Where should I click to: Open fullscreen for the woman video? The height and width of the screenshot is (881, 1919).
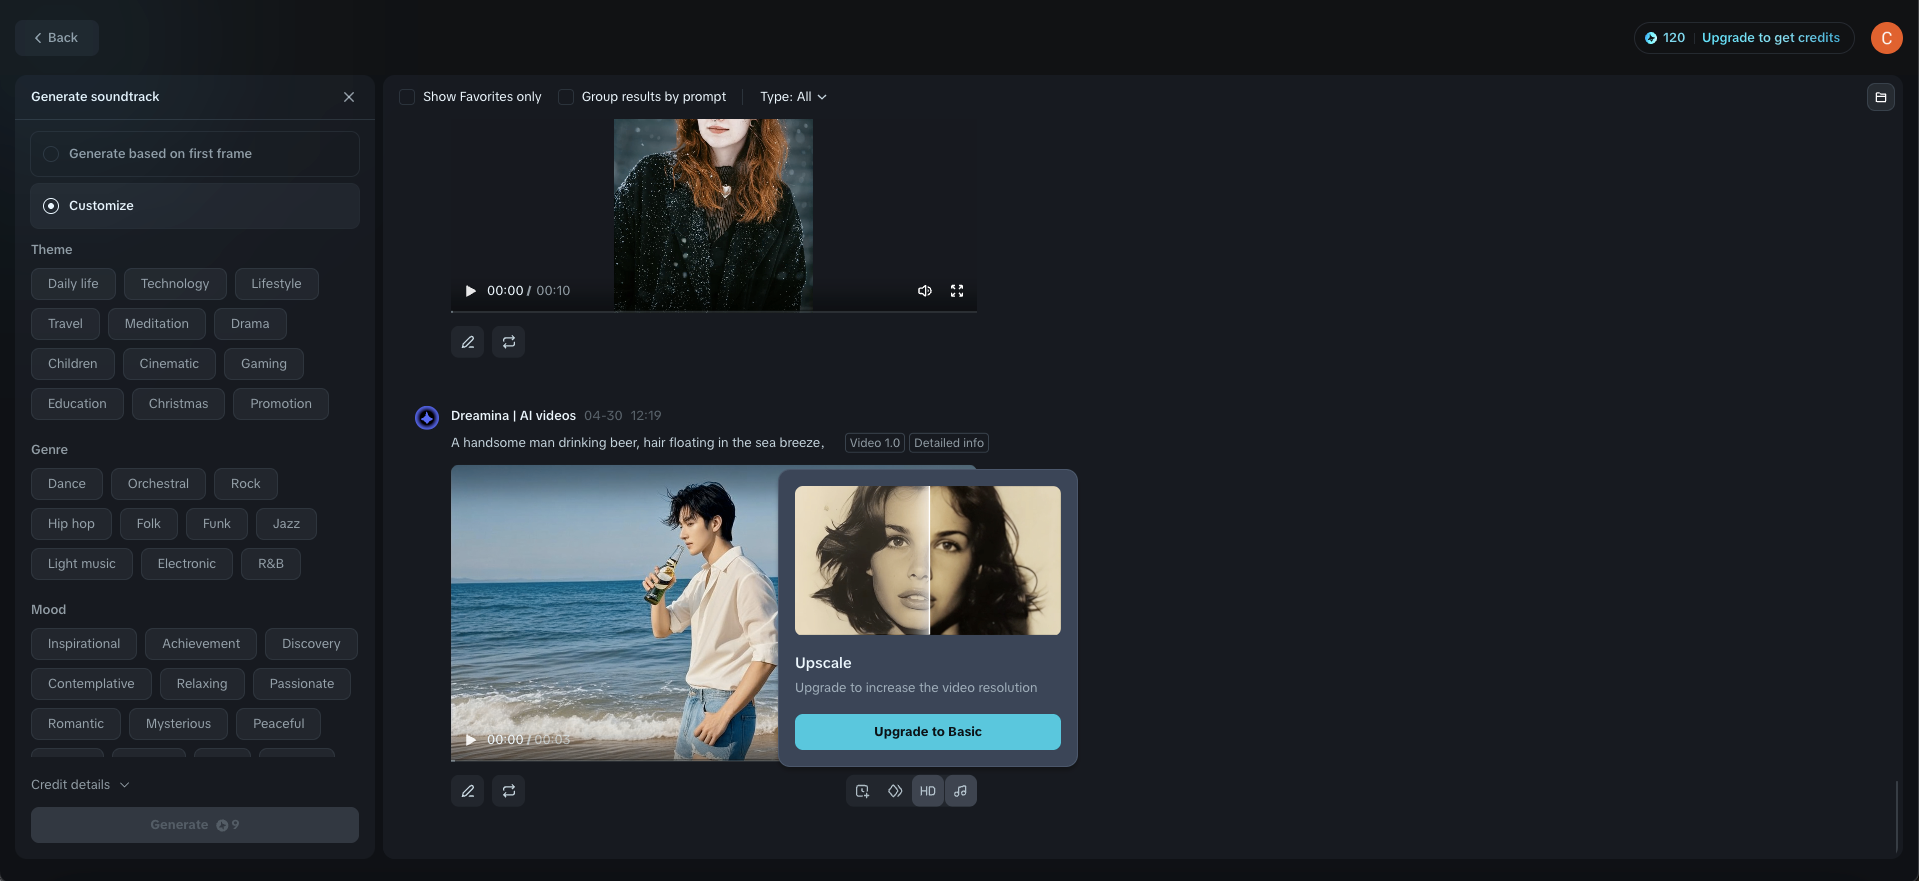point(957,291)
